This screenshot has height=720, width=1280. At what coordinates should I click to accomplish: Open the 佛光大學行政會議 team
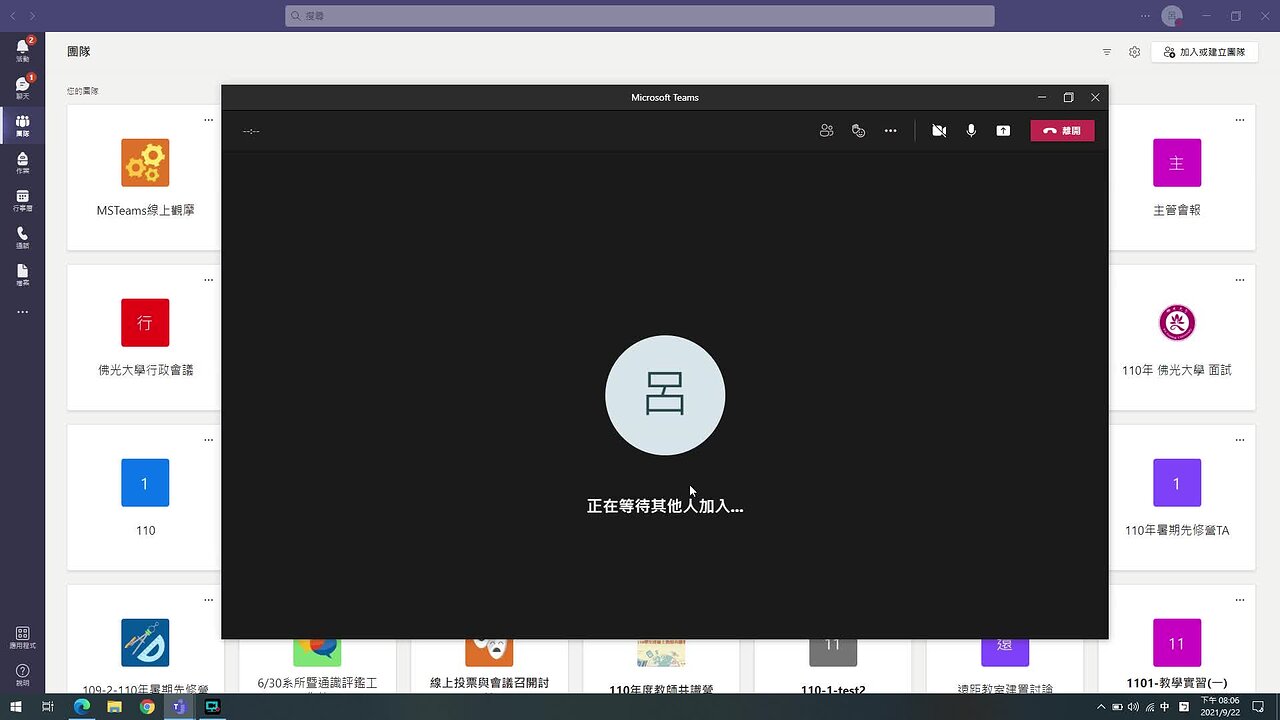[x=145, y=338]
